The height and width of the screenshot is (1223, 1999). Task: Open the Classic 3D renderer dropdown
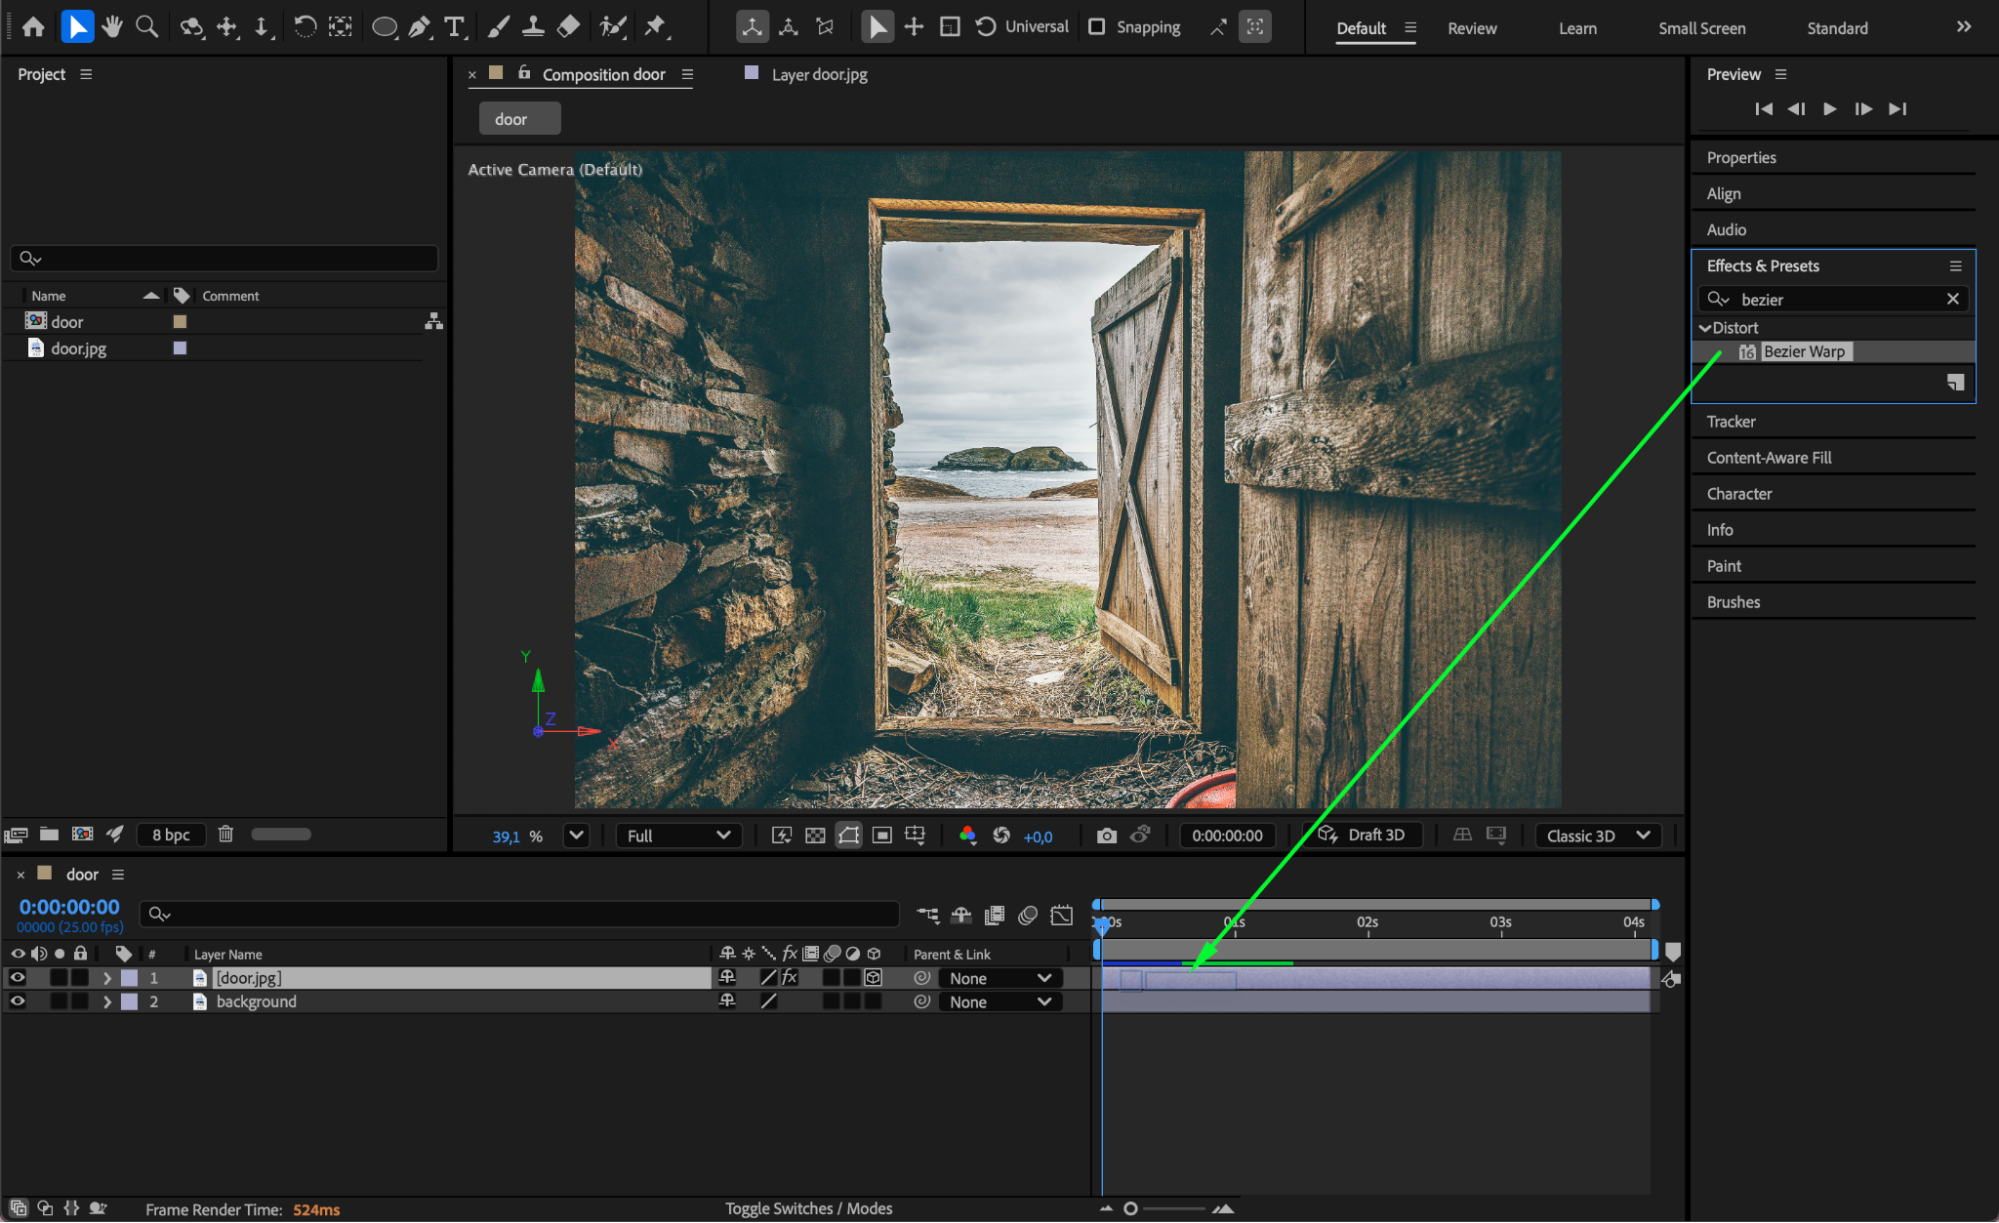1597,836
